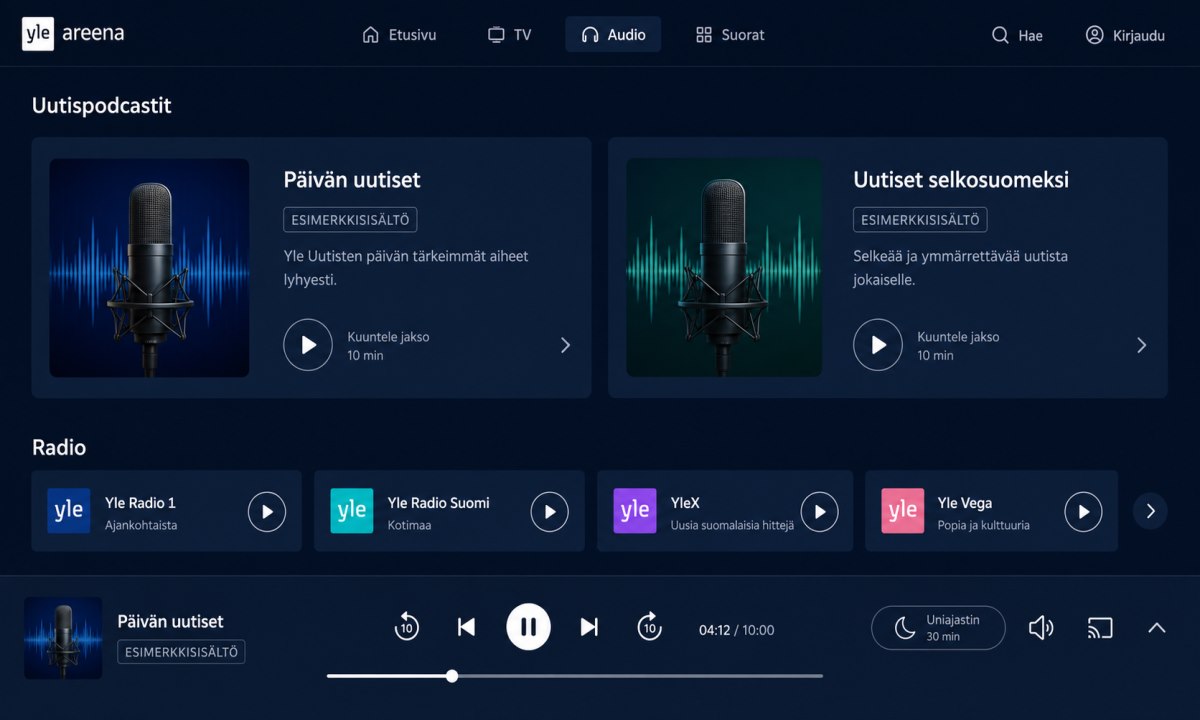Viewport: 1200px width, 720px height.
Task: Click the Yle Radio 1 blue logo
Action: pos(69,511)
